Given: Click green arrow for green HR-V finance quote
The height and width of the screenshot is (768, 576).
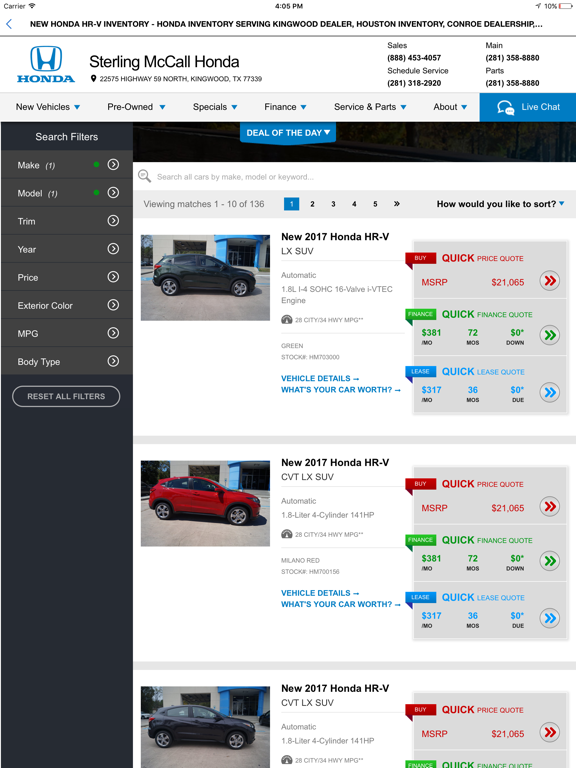Looking at the screenshot, I should [x=550, y=335].
